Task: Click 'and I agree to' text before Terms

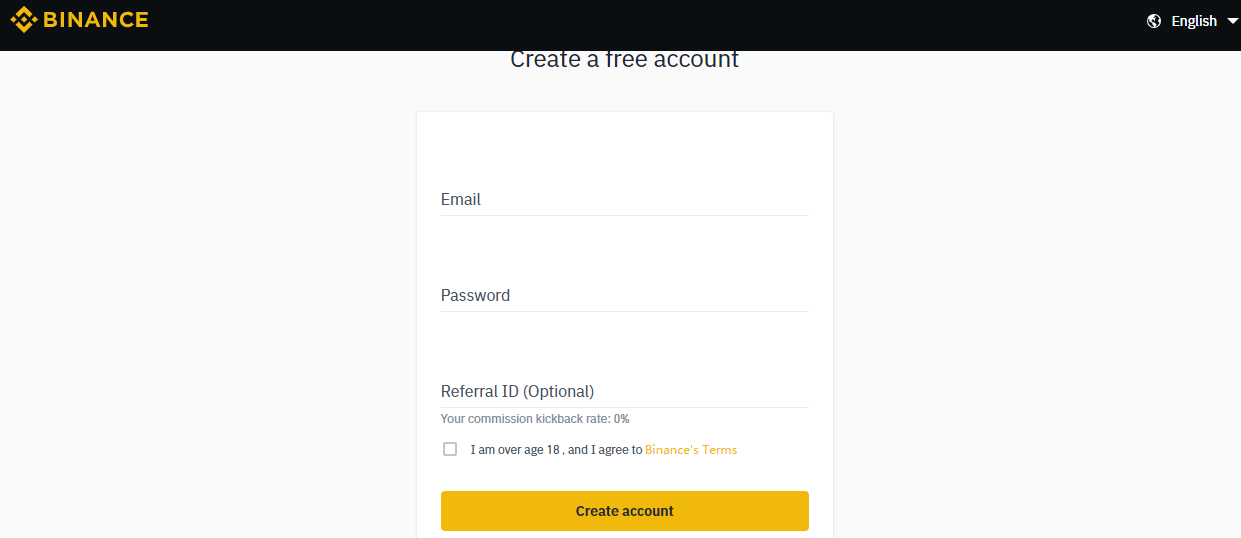Action: 604,450
